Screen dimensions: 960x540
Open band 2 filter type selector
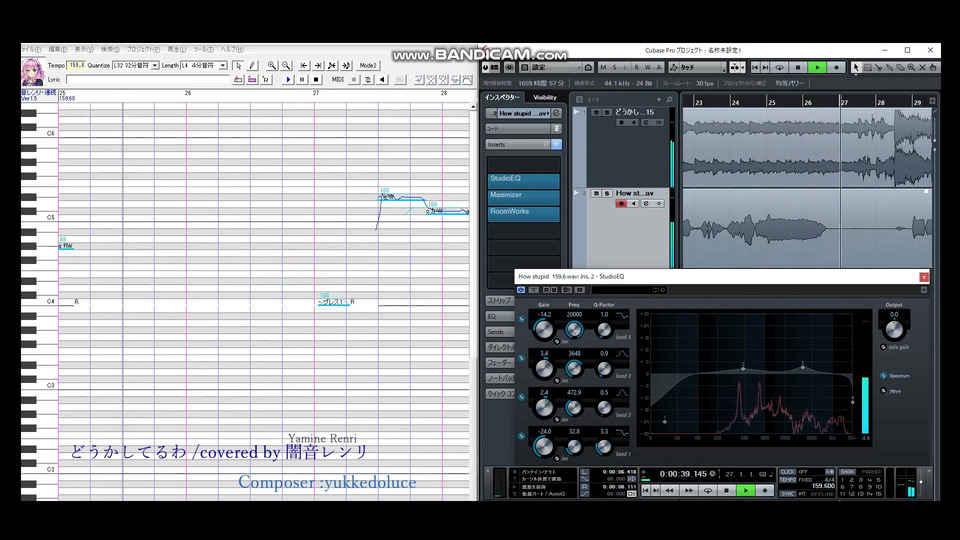(622, 393)
